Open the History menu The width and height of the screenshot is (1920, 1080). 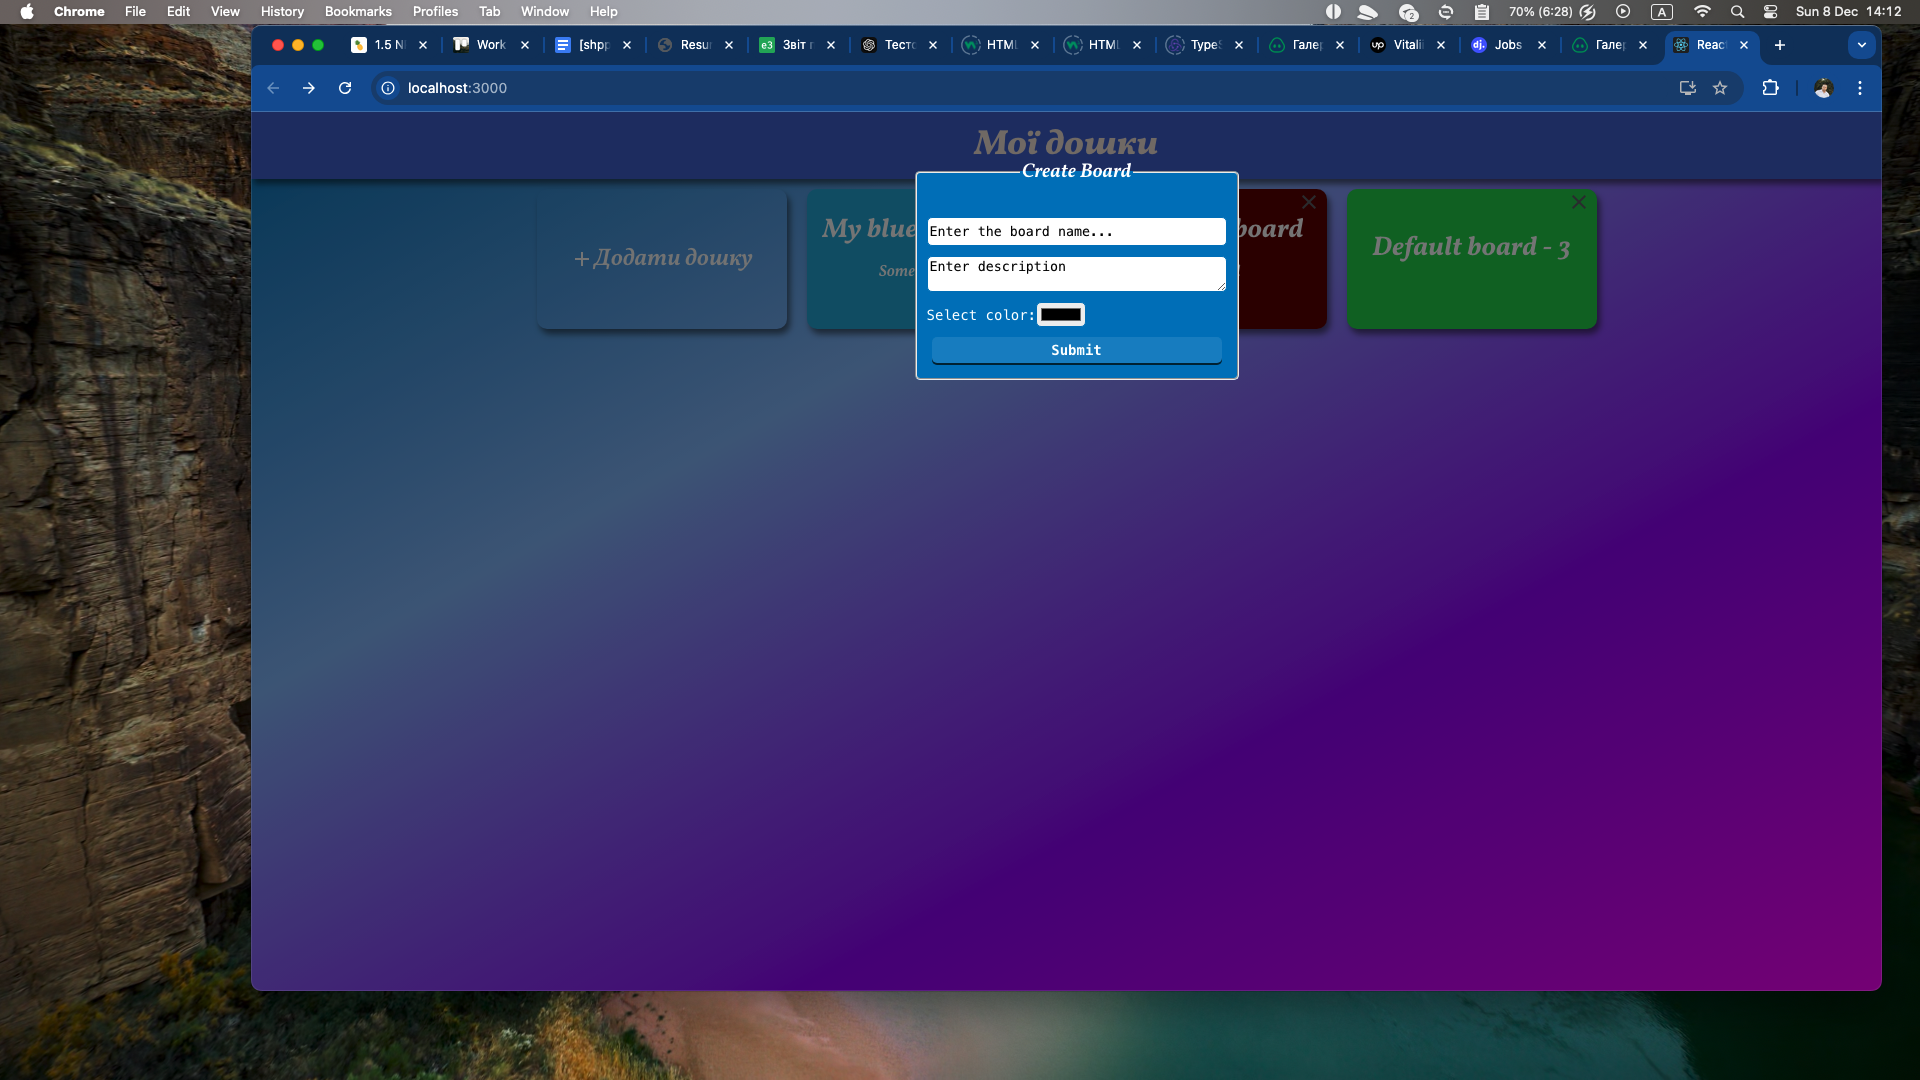coord(282,12)
